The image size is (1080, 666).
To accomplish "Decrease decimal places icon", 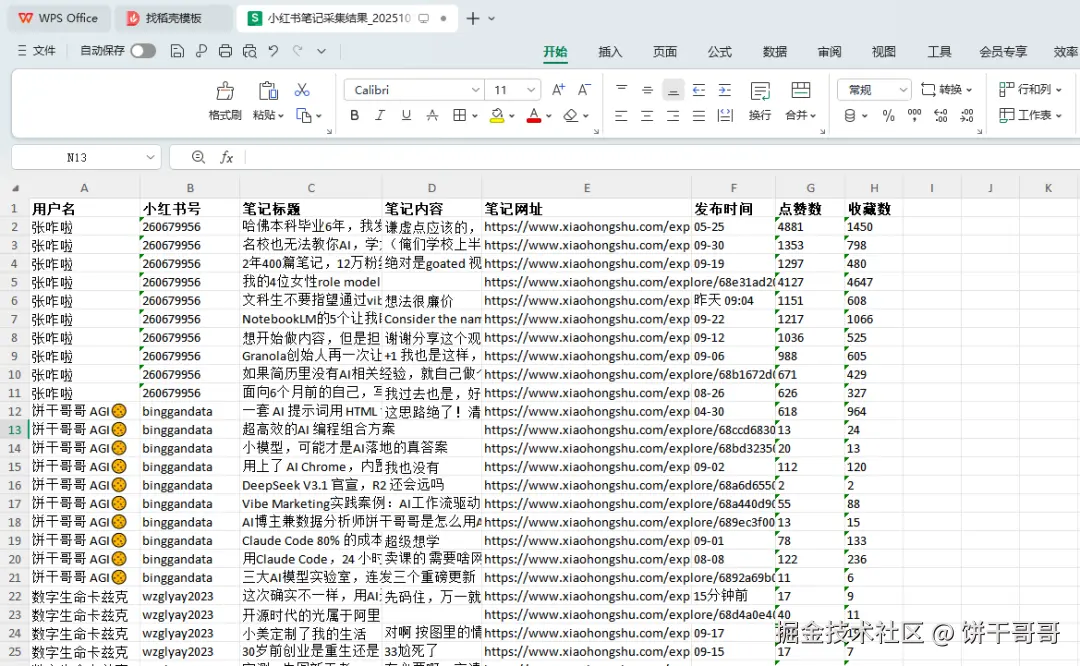I will (967, 116).
